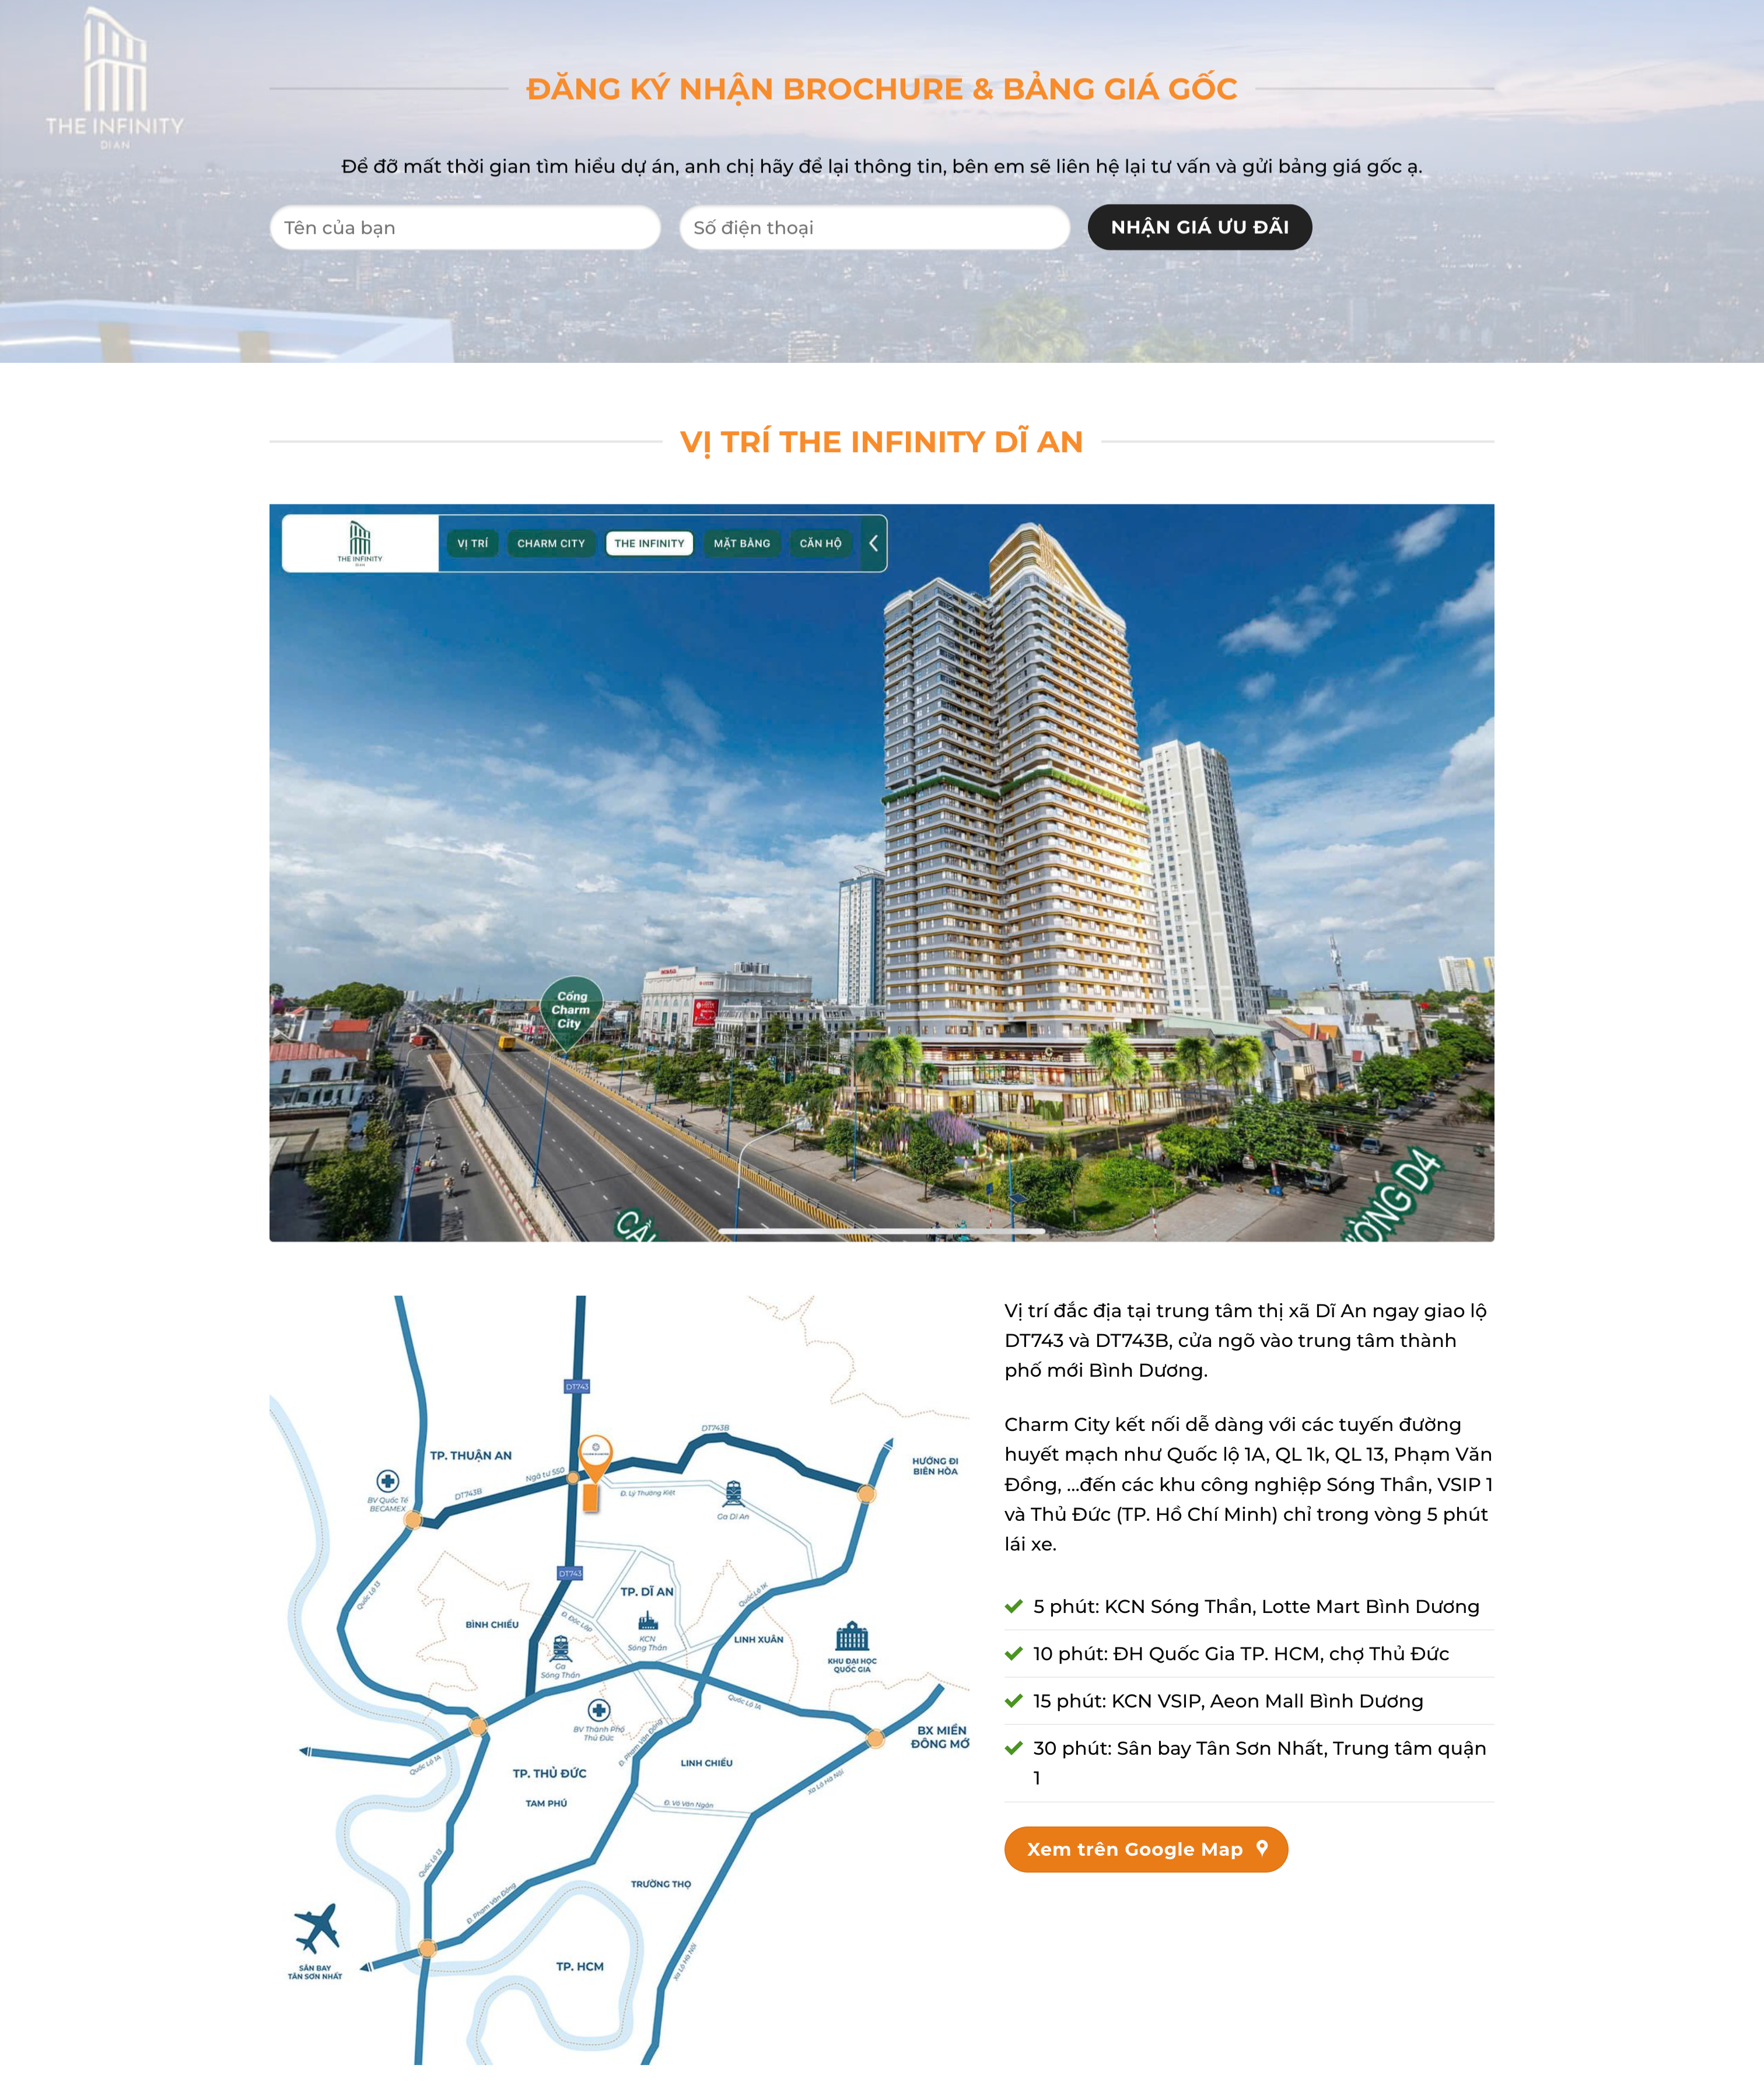Collapse tour menu with chevron arrow
The width and height of the screenshot is (1764, 2082).
(x=873, y=543)
